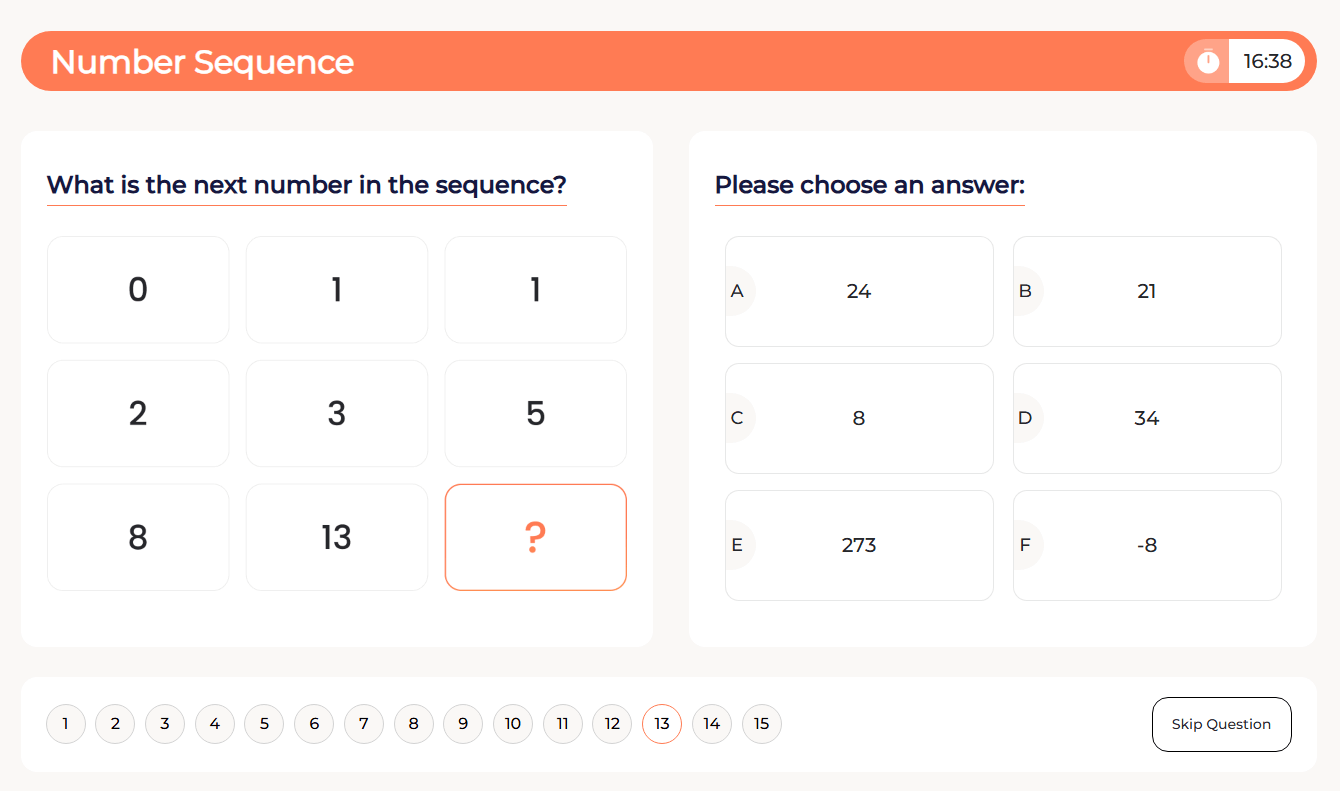Go to final question 15
Screen dimensions: 1340x791
762,724
